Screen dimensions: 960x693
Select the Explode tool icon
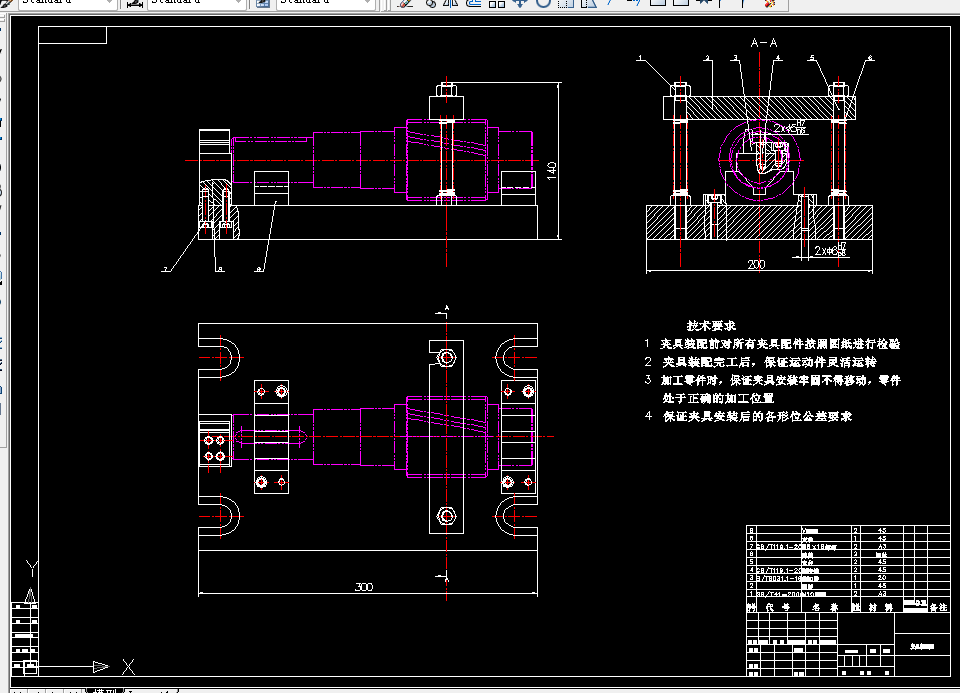pos(770,3)
